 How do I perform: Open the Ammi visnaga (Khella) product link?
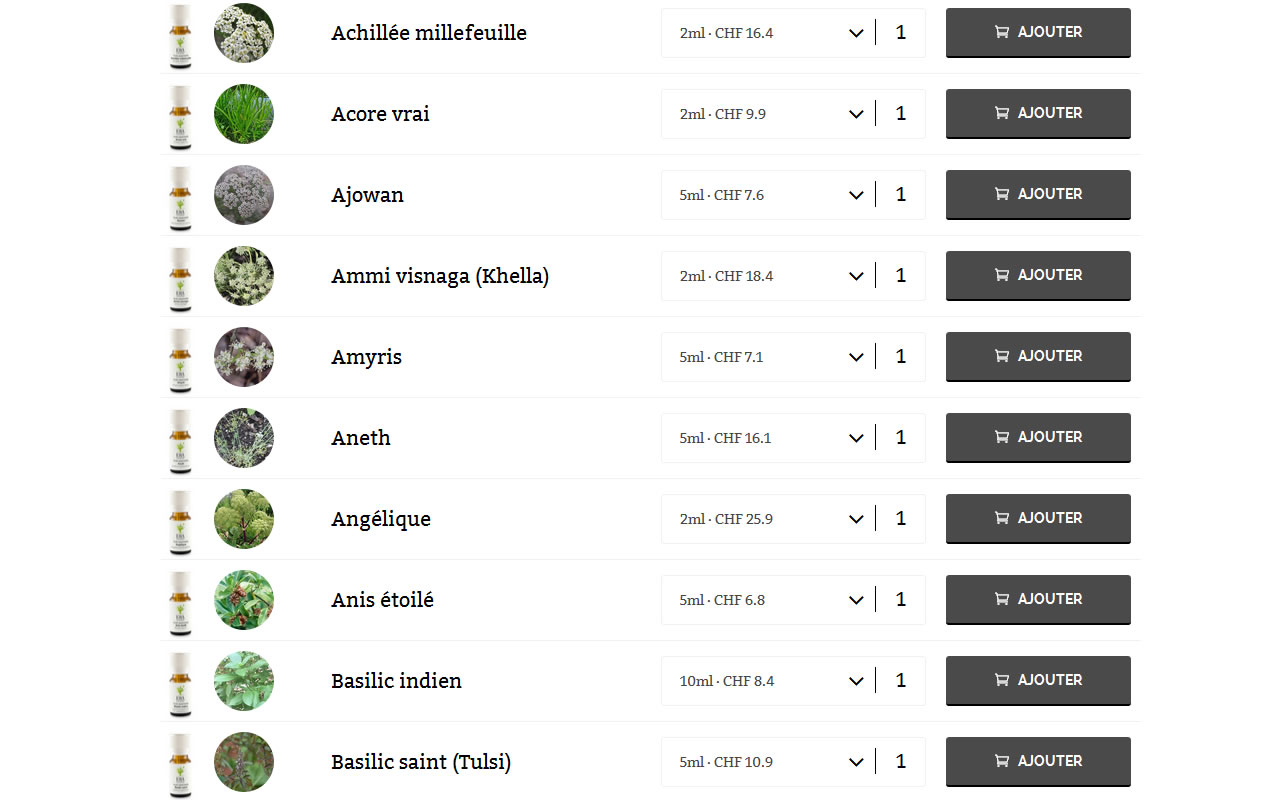coord(440,276)
